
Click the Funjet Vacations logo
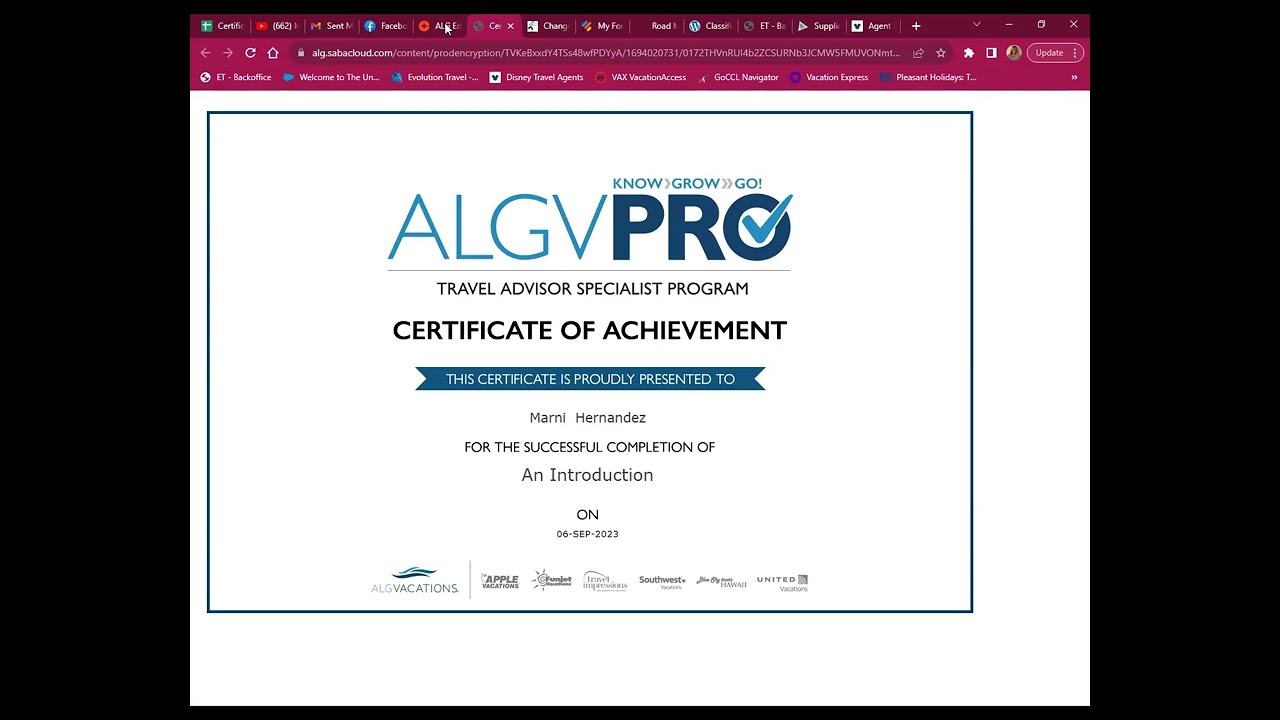(x=552, y=580)
